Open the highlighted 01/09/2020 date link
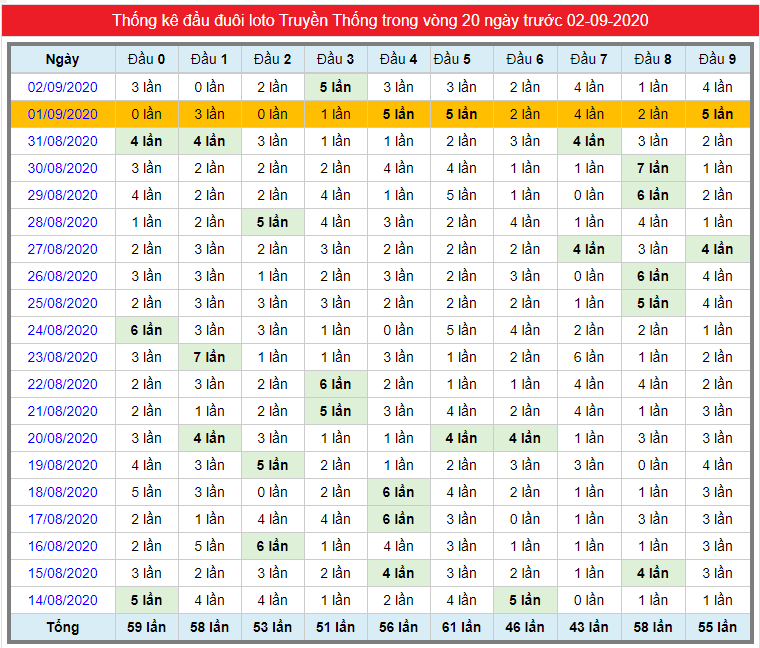Image resolution: width=760 pixels, height=648 pixels. (63, 114)
